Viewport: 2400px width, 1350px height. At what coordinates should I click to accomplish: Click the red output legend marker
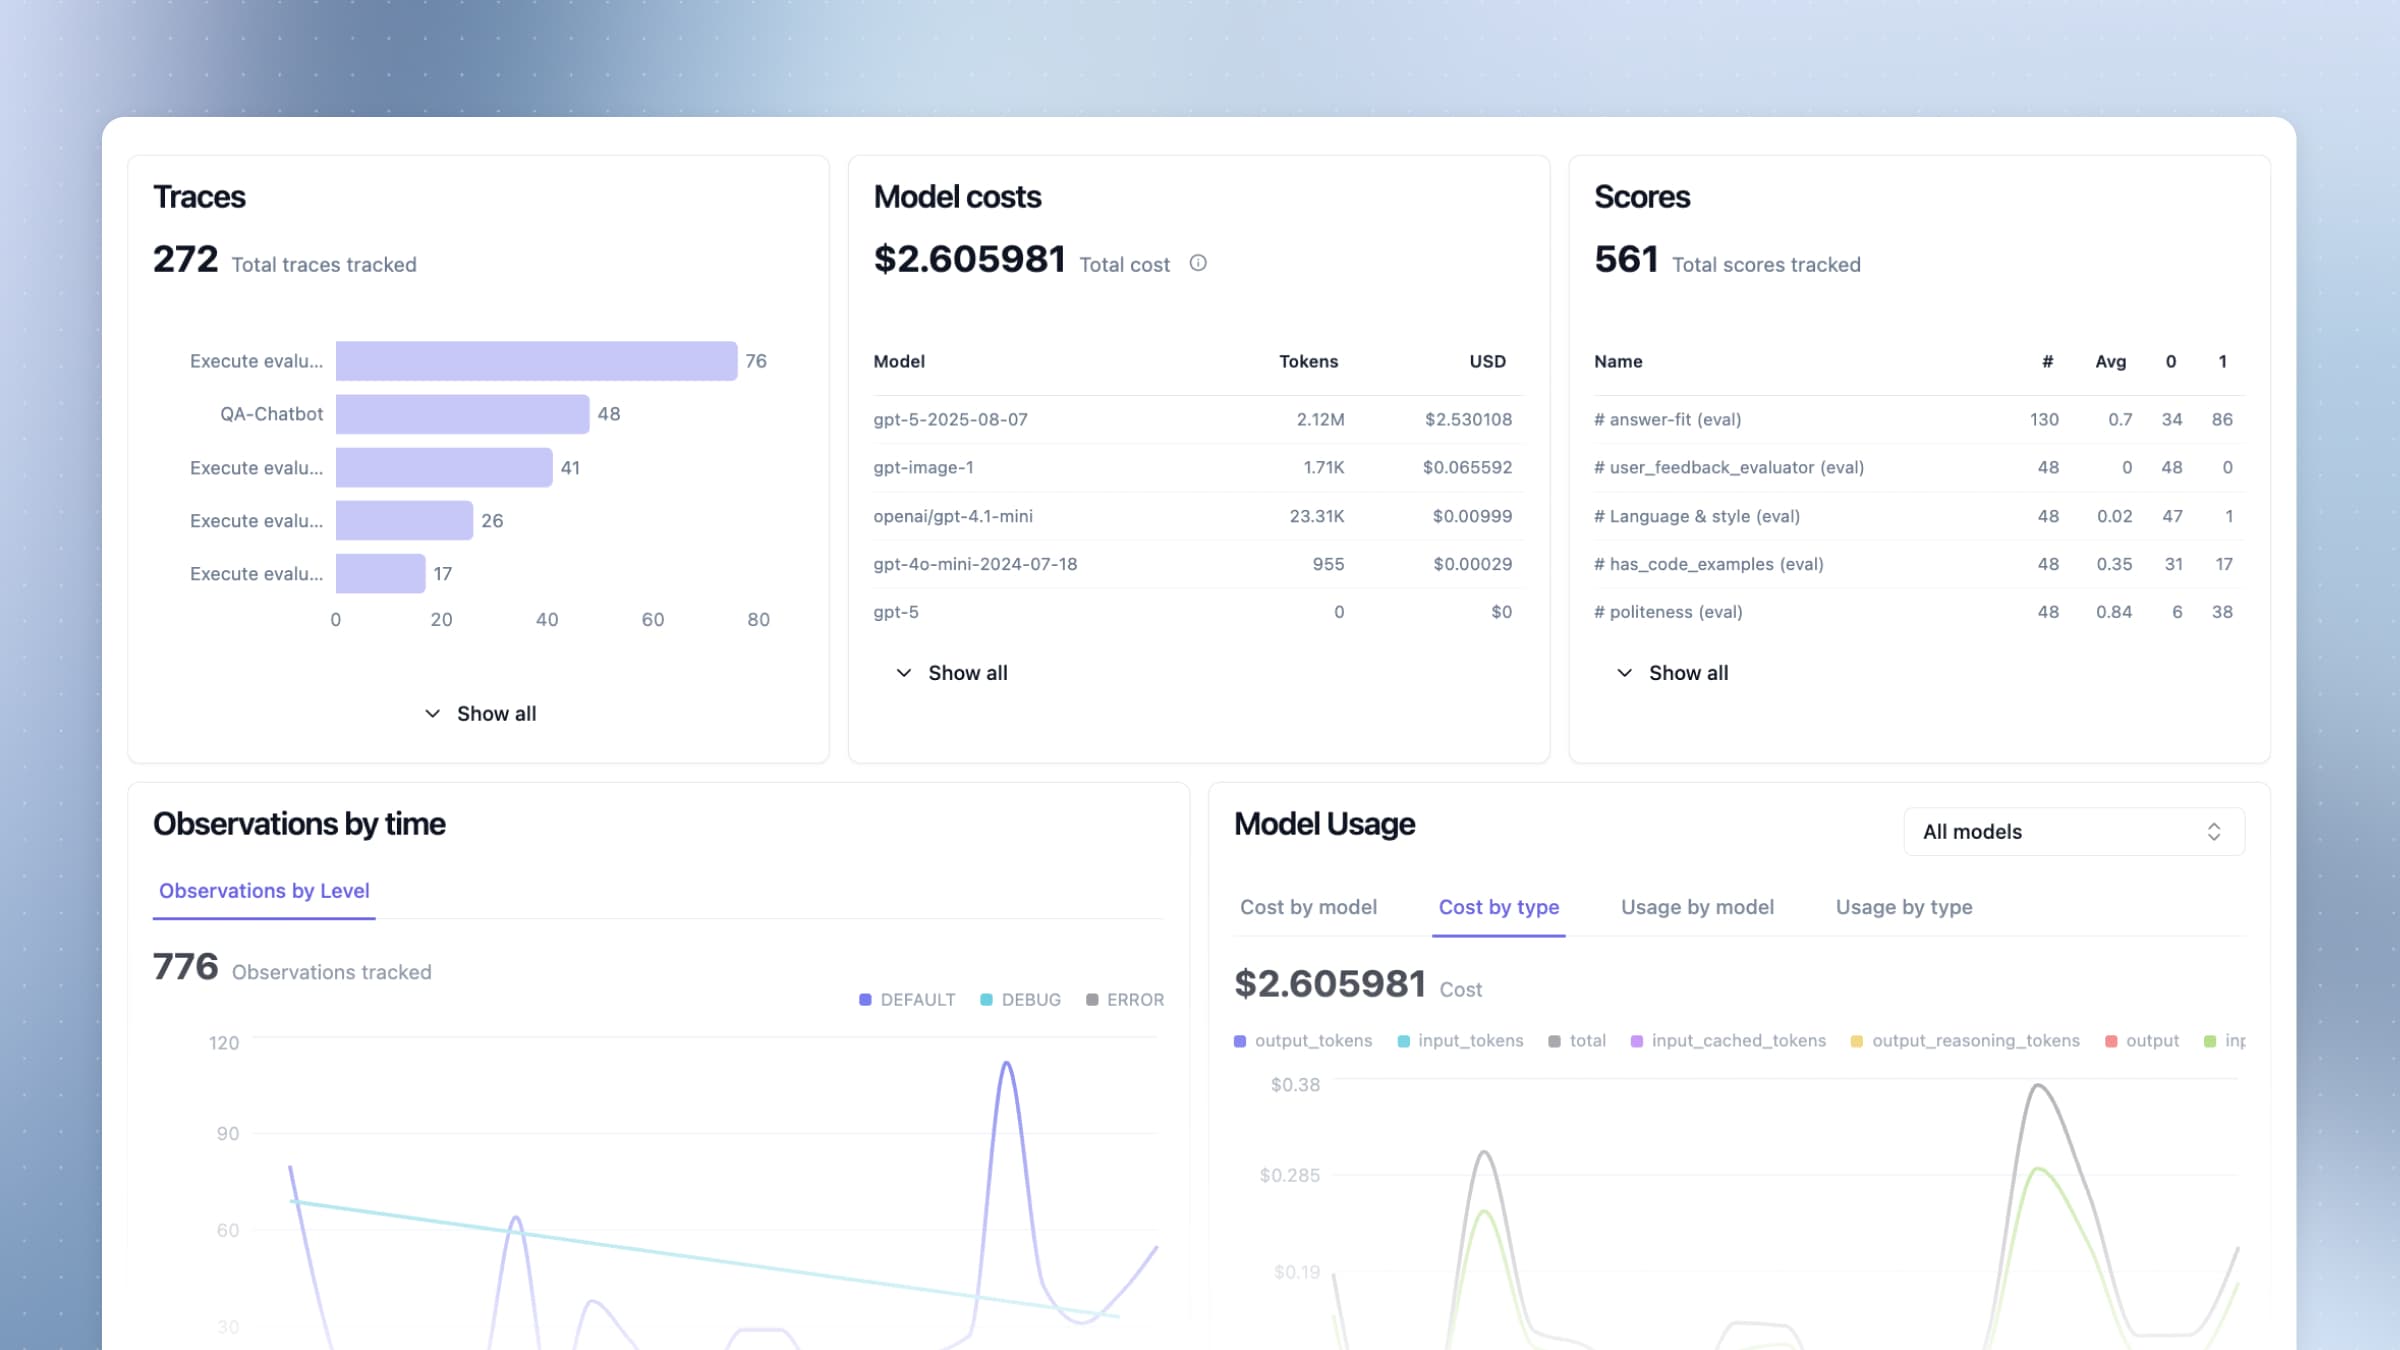(2111, 1040)
